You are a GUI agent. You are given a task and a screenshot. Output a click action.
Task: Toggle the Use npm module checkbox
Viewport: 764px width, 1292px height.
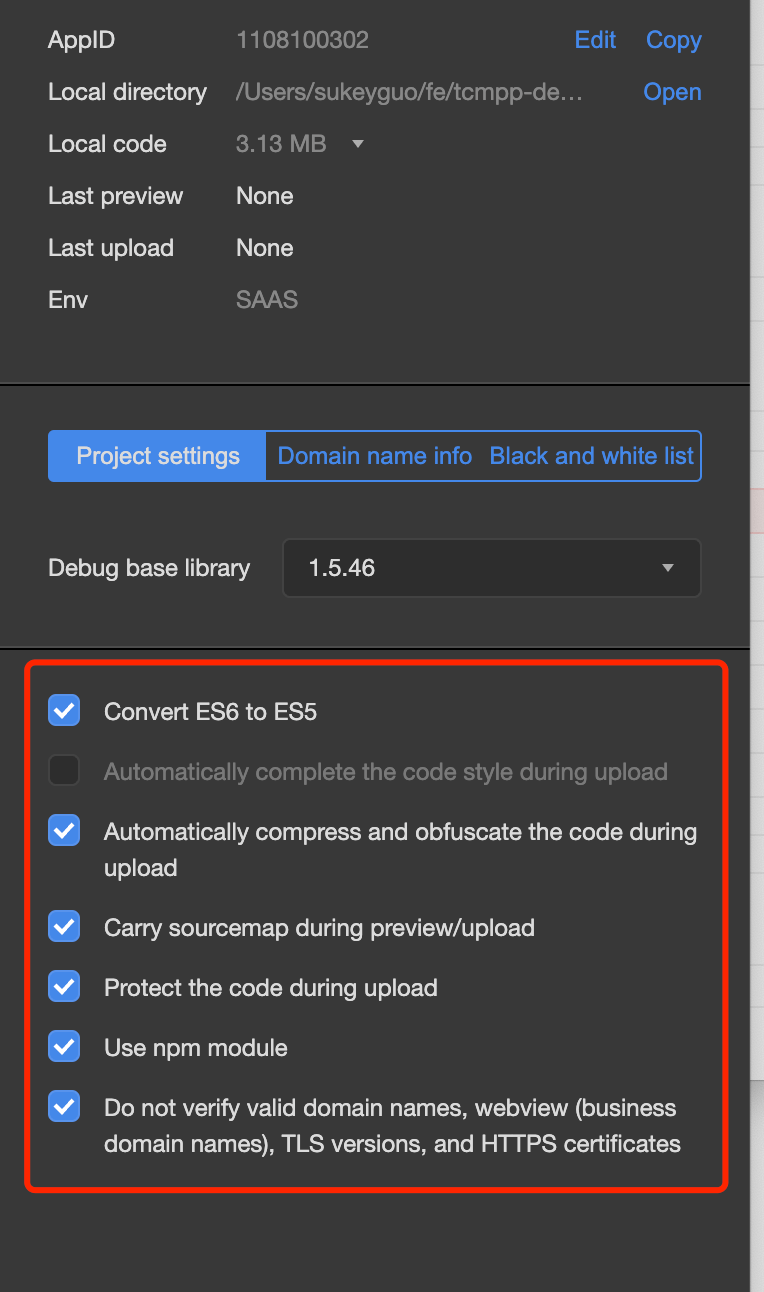click(64, 1047)
